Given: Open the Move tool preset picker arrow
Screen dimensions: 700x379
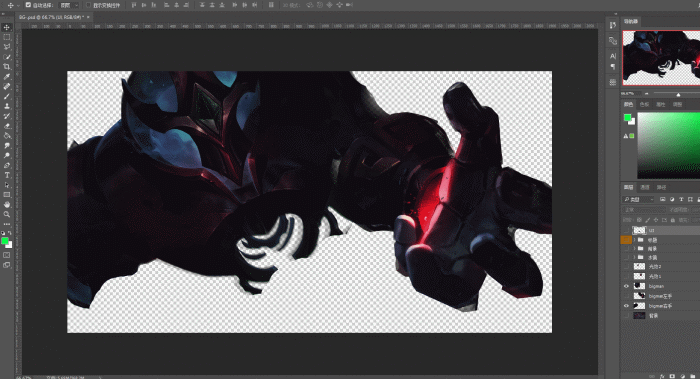Looking at the screenshot, I should coord(18,5).
